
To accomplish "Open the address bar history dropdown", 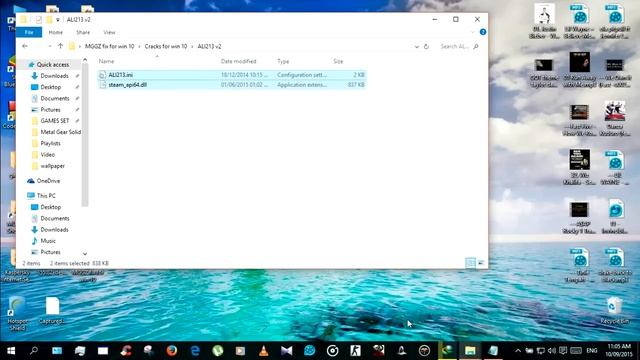I will (416, 47).
